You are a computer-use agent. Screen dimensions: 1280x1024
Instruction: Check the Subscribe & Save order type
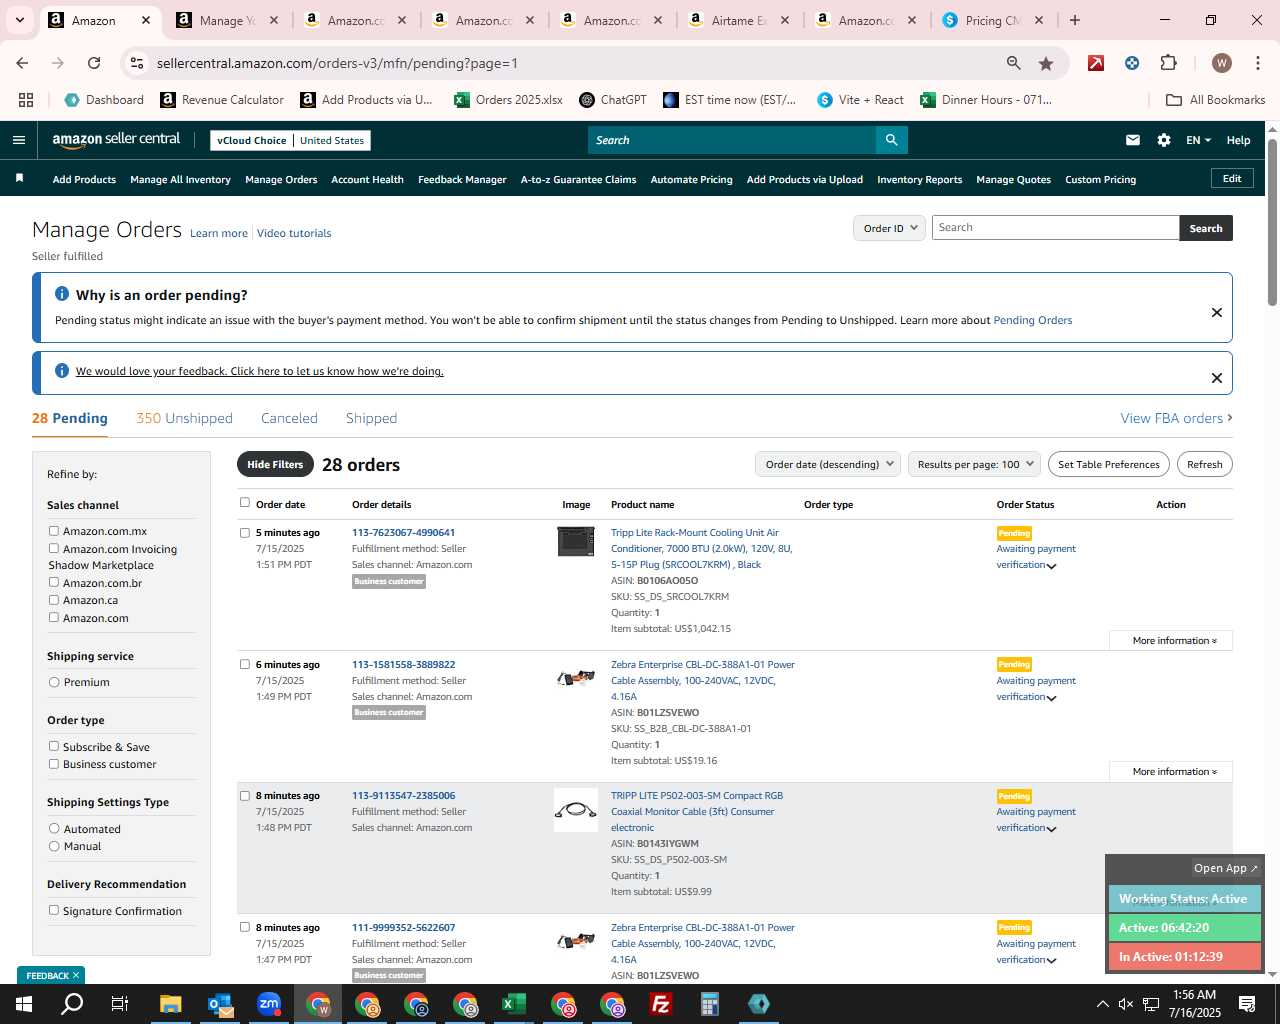coord(54,746)
